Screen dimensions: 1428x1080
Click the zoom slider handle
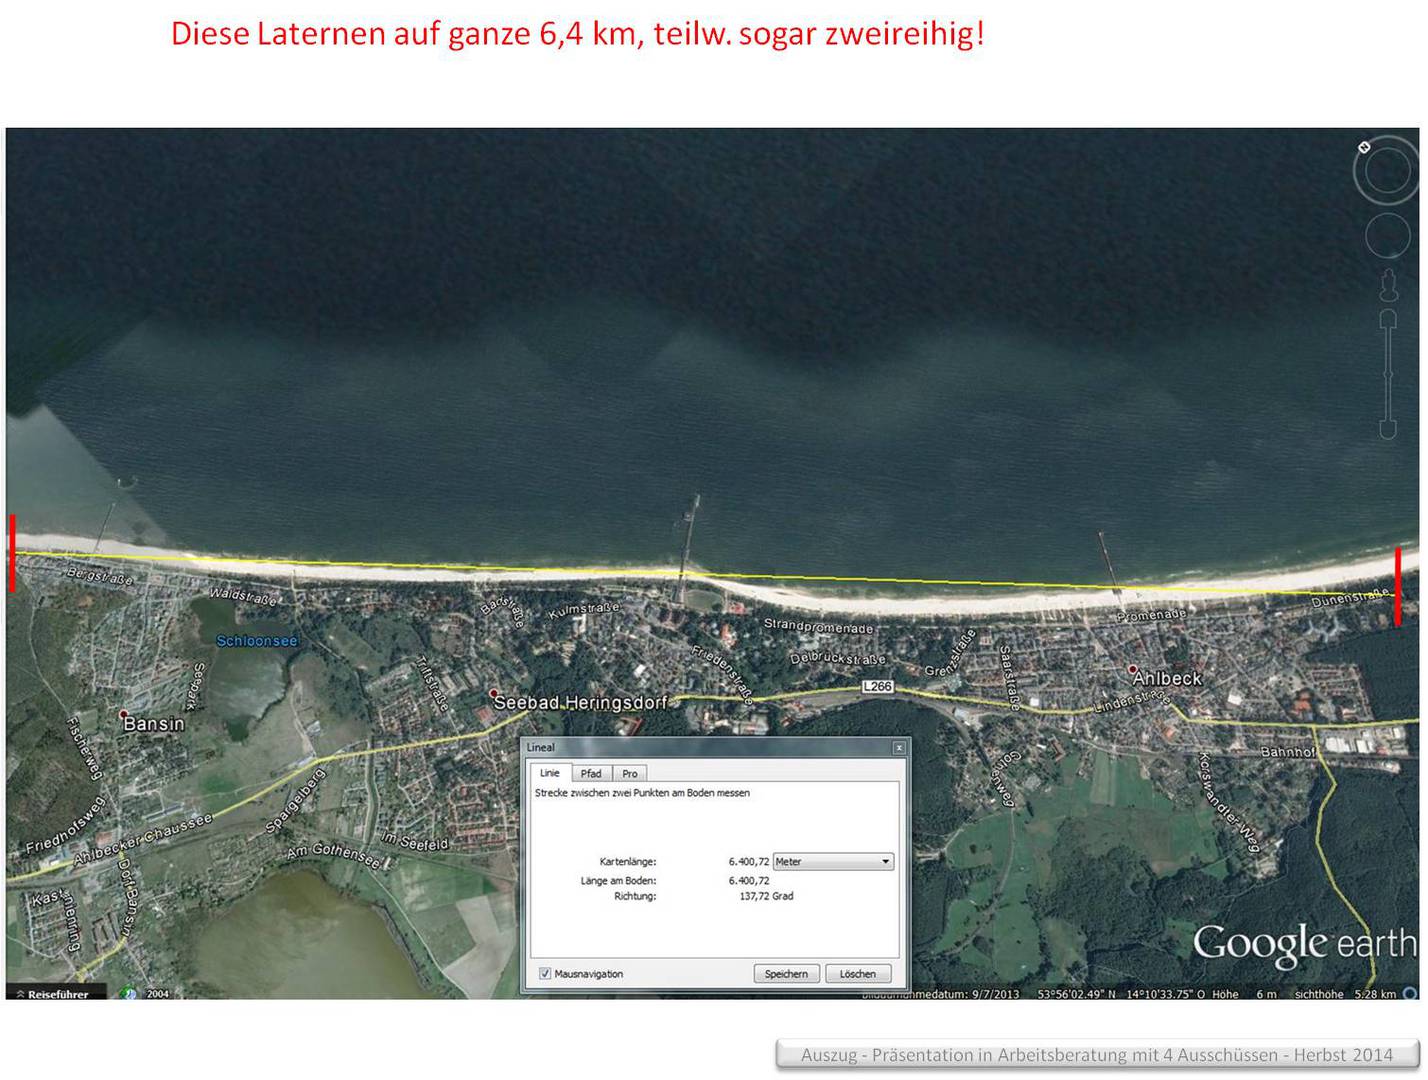coord(1387,374)
